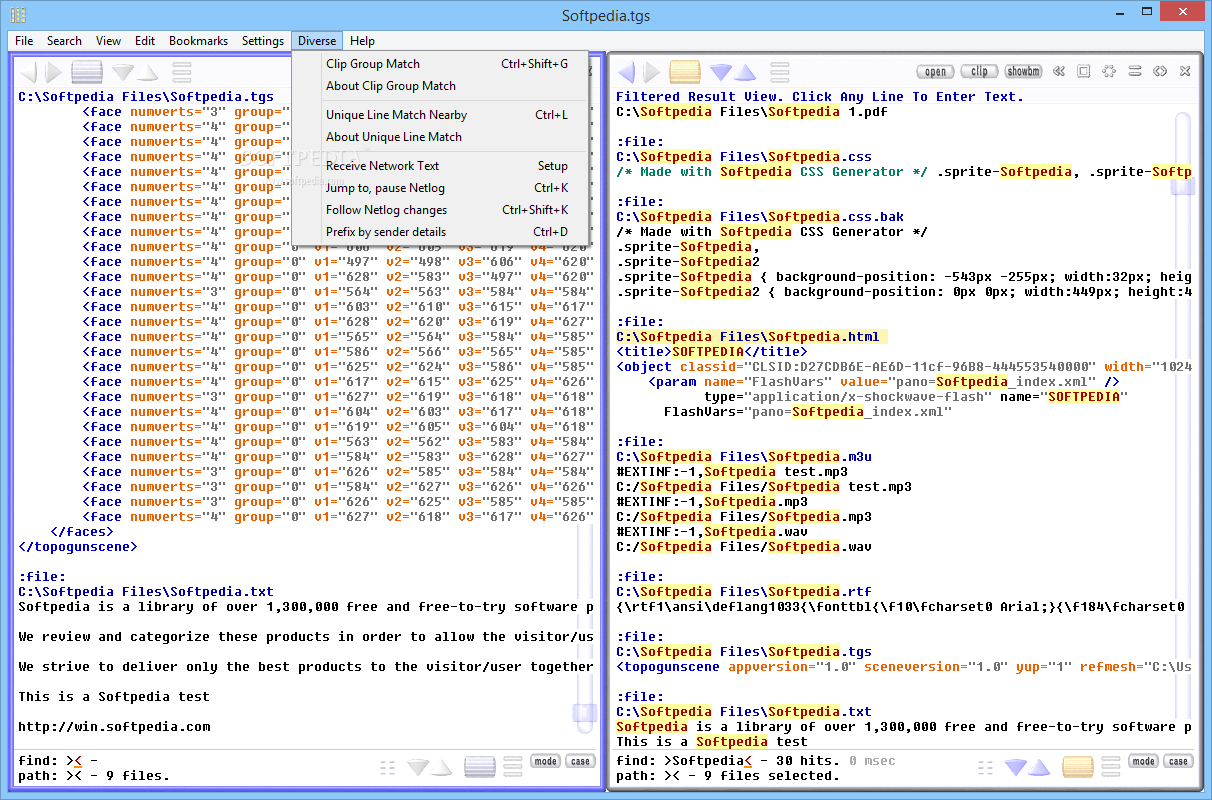Open the Help menu

pos(363,41)
